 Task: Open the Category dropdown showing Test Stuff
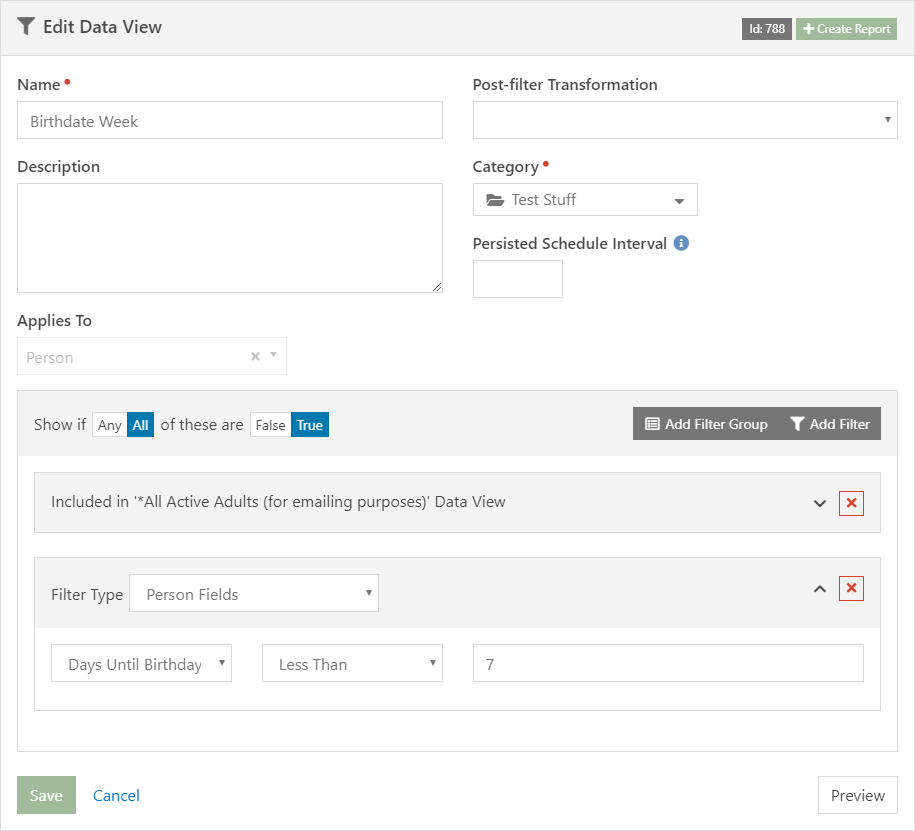coord(585,200)
